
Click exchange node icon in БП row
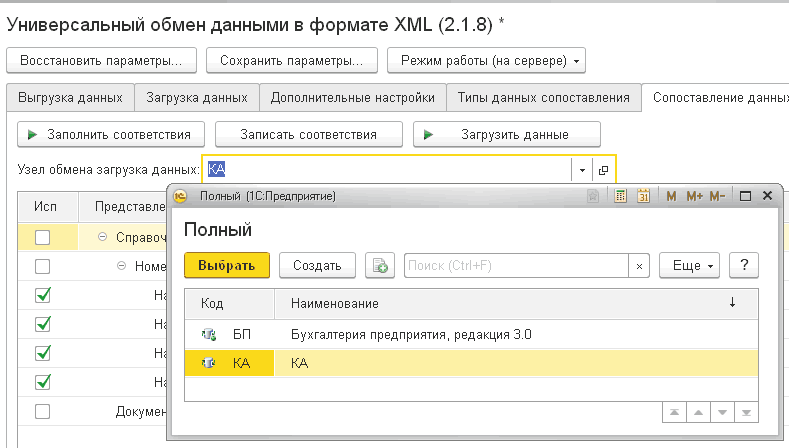point(208,334)
